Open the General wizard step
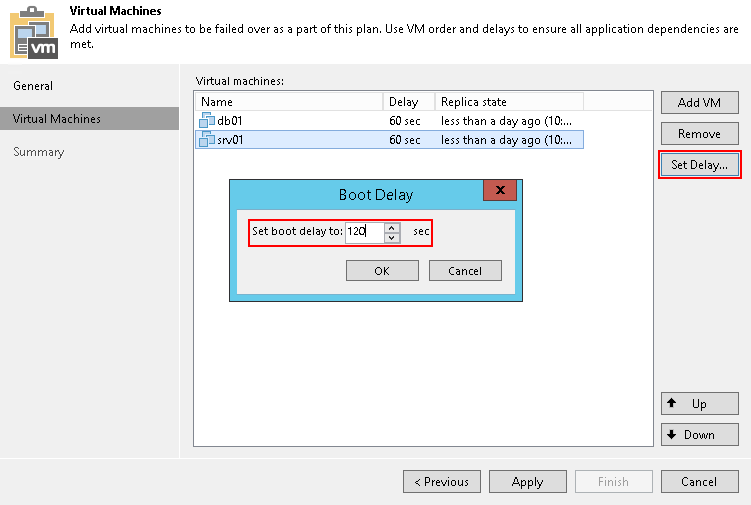This screenshot has height=505, width=751. tap(33, 86)
